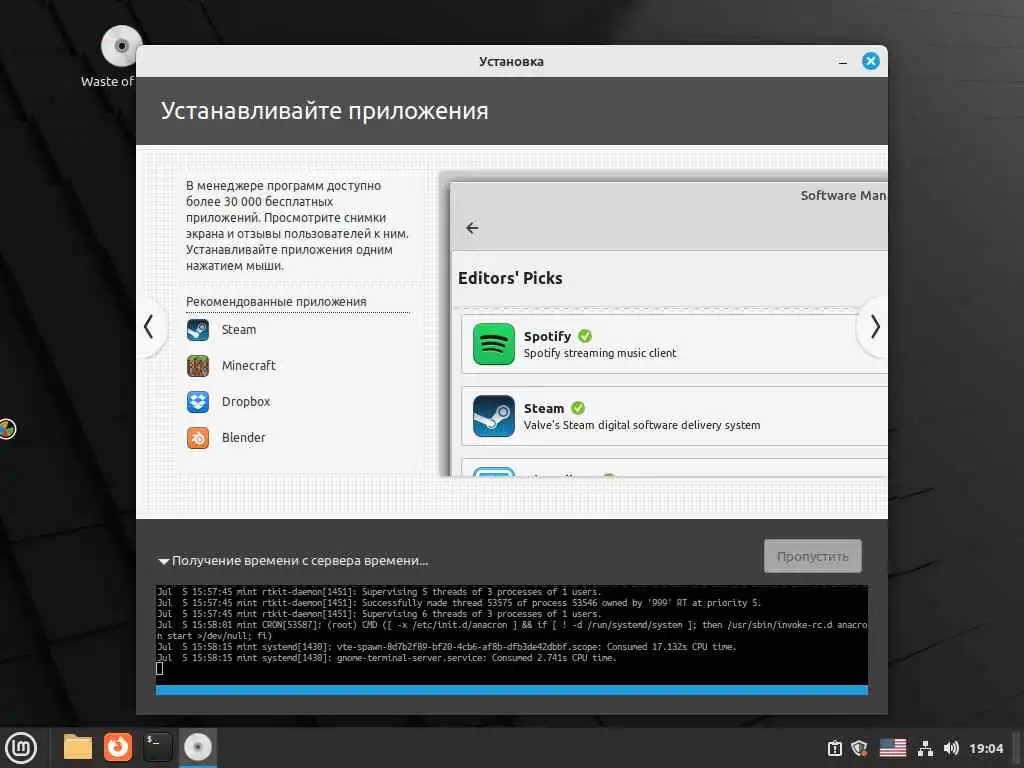Click inside the installer log terminal
Screen dimensions: 1024x768
click(511, 634)
